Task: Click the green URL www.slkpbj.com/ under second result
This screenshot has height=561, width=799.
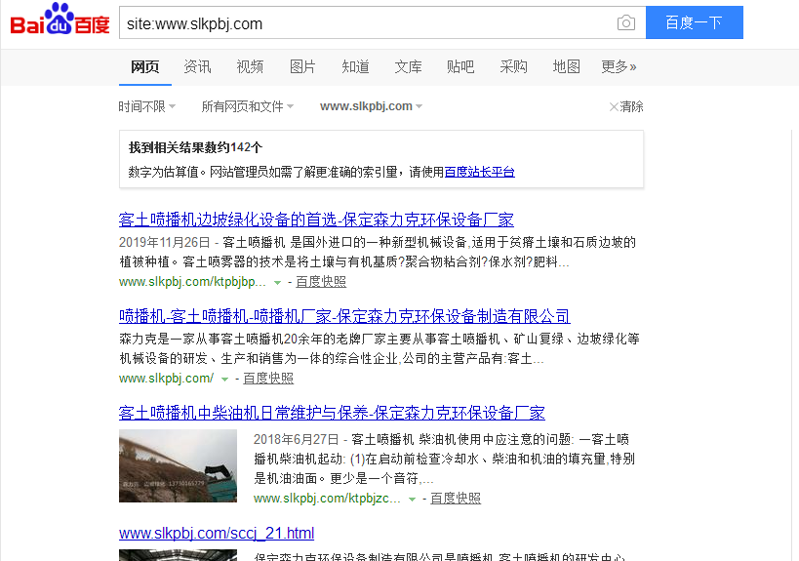Action: coord(167,379)
